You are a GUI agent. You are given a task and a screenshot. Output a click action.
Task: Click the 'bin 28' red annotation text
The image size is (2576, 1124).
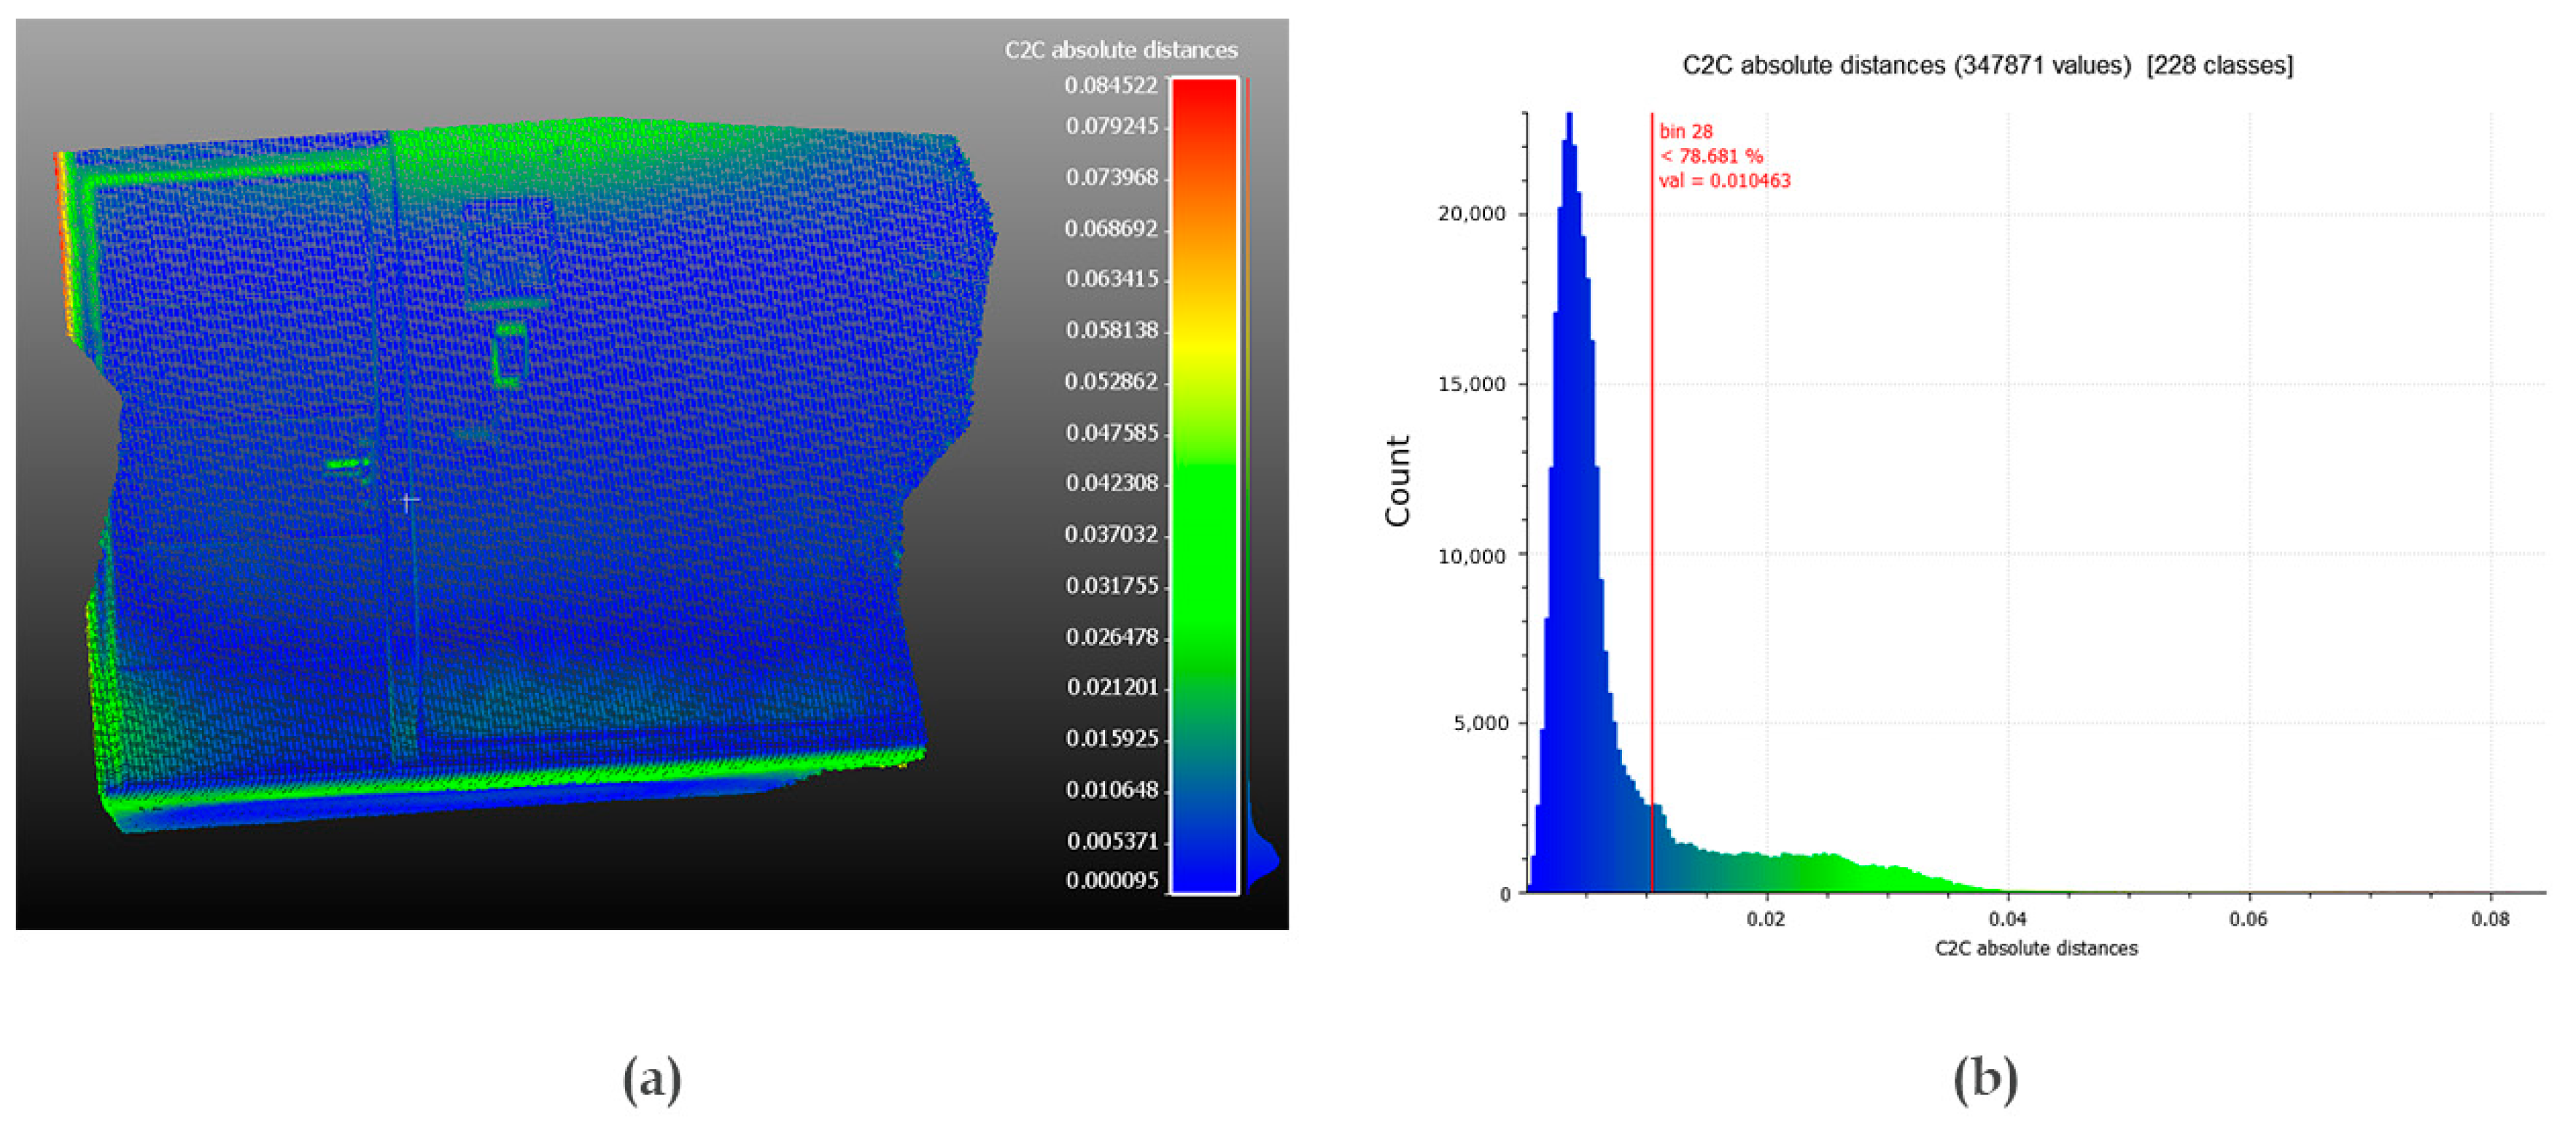[1686, 131]
